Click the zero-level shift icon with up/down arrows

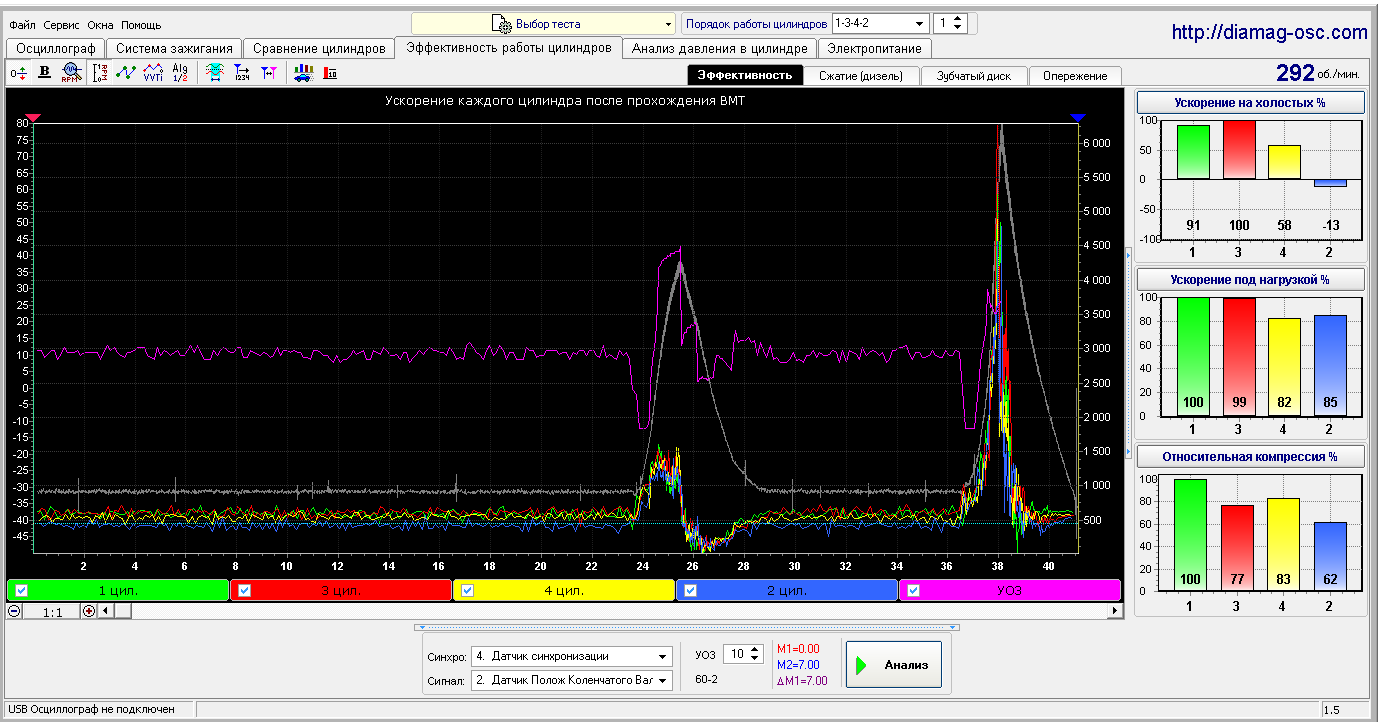coord(19,72)
